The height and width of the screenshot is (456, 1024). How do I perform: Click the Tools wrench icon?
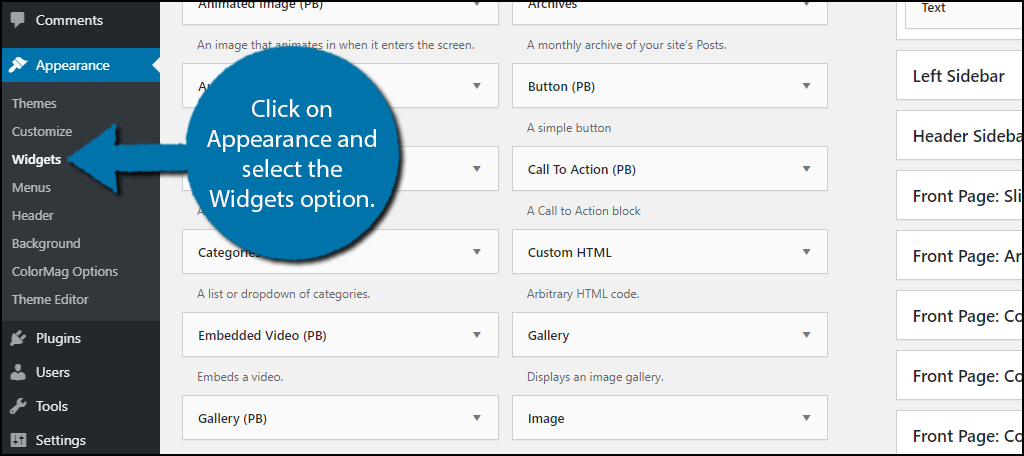pos(18,406)
